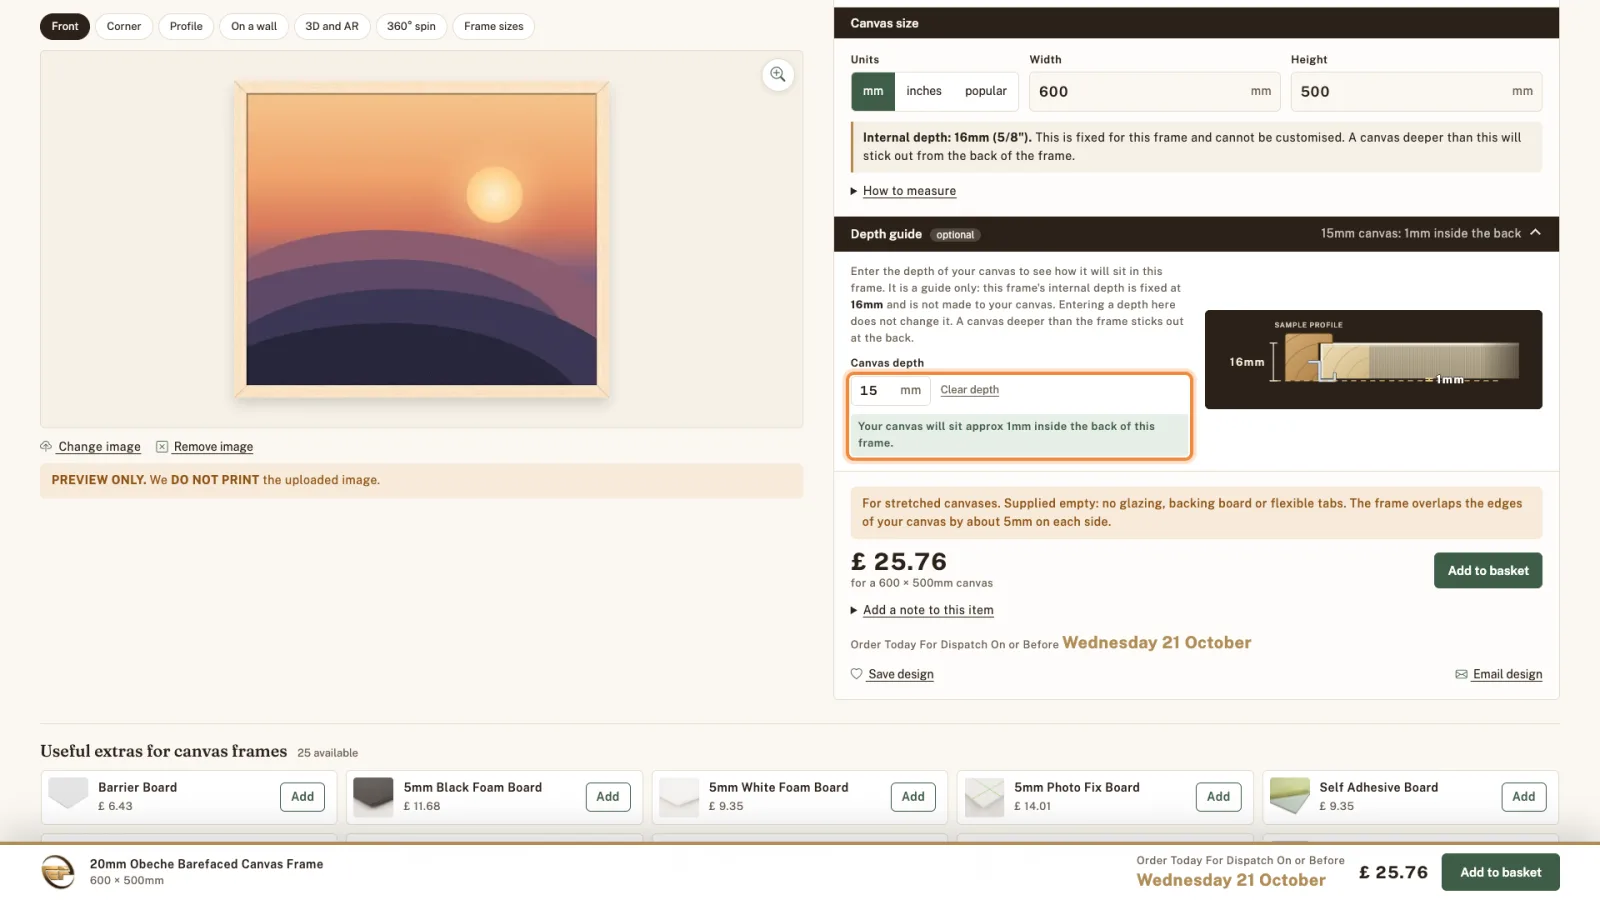Click the heart icon next to Save design
The width and height of the screenshot is (1600, 900).
[856, 674]
